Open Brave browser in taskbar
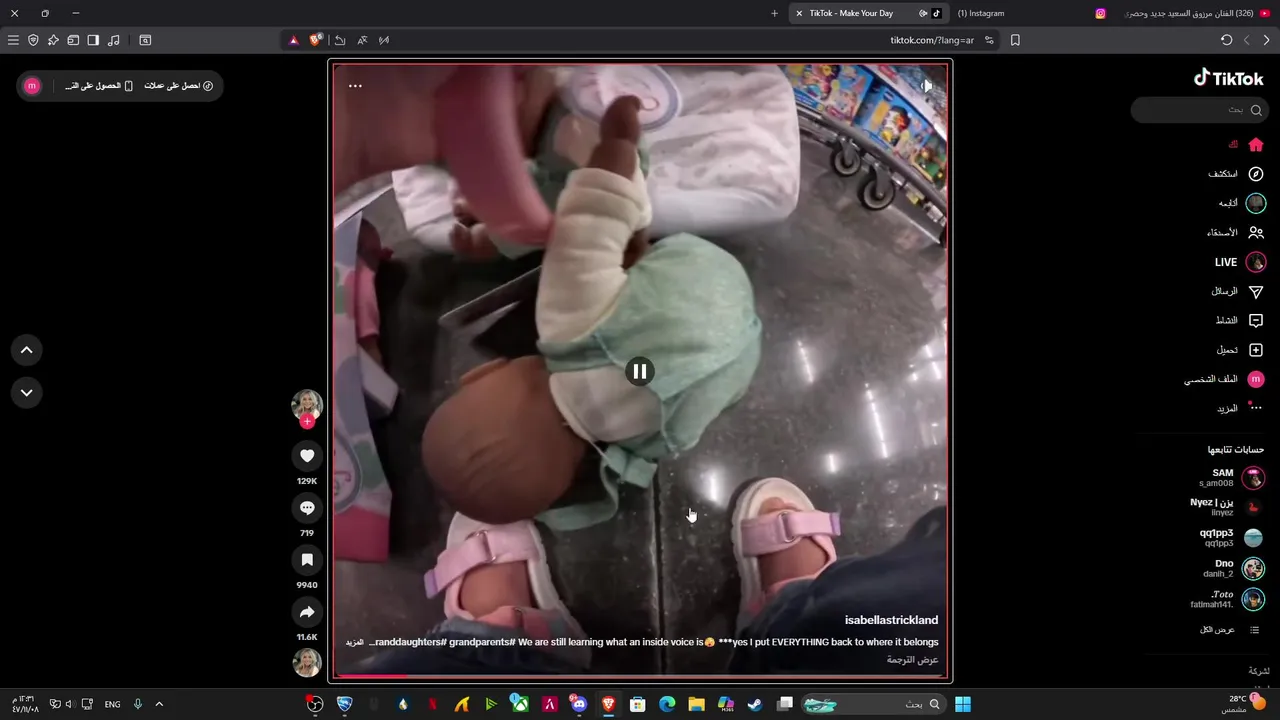Image resolution: width=1280 pixels, height=720 pixels. tap(608, 704)
